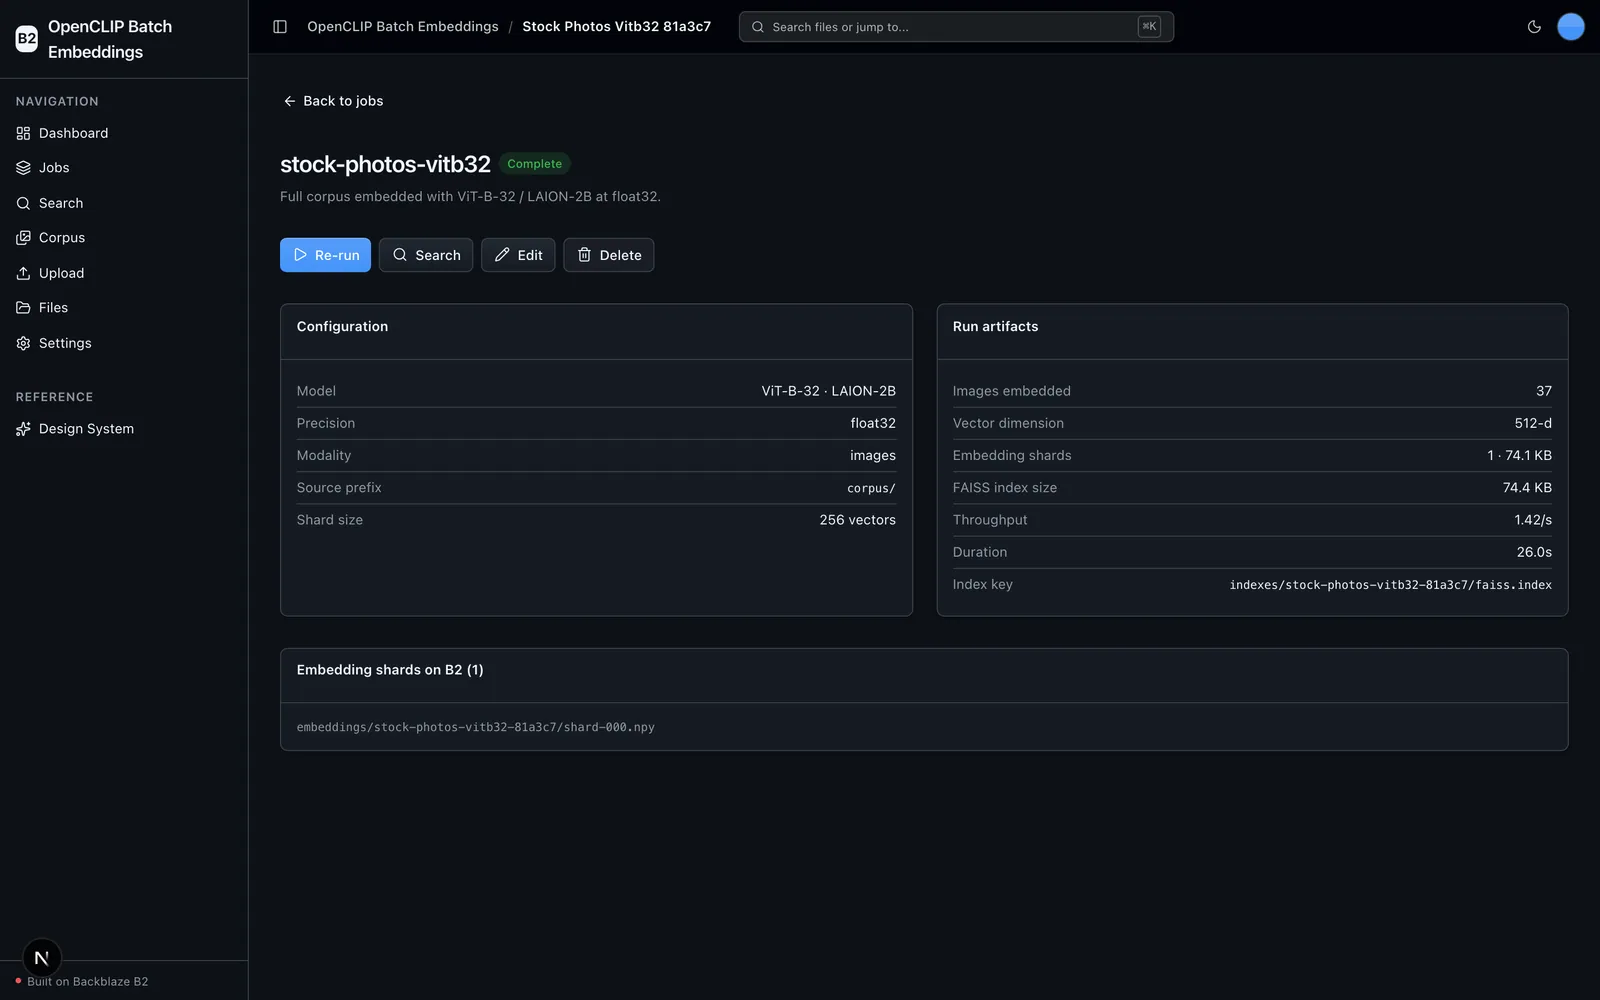Click the Re-run play icon
1600x1000 pixels.
tap(300, 255)
